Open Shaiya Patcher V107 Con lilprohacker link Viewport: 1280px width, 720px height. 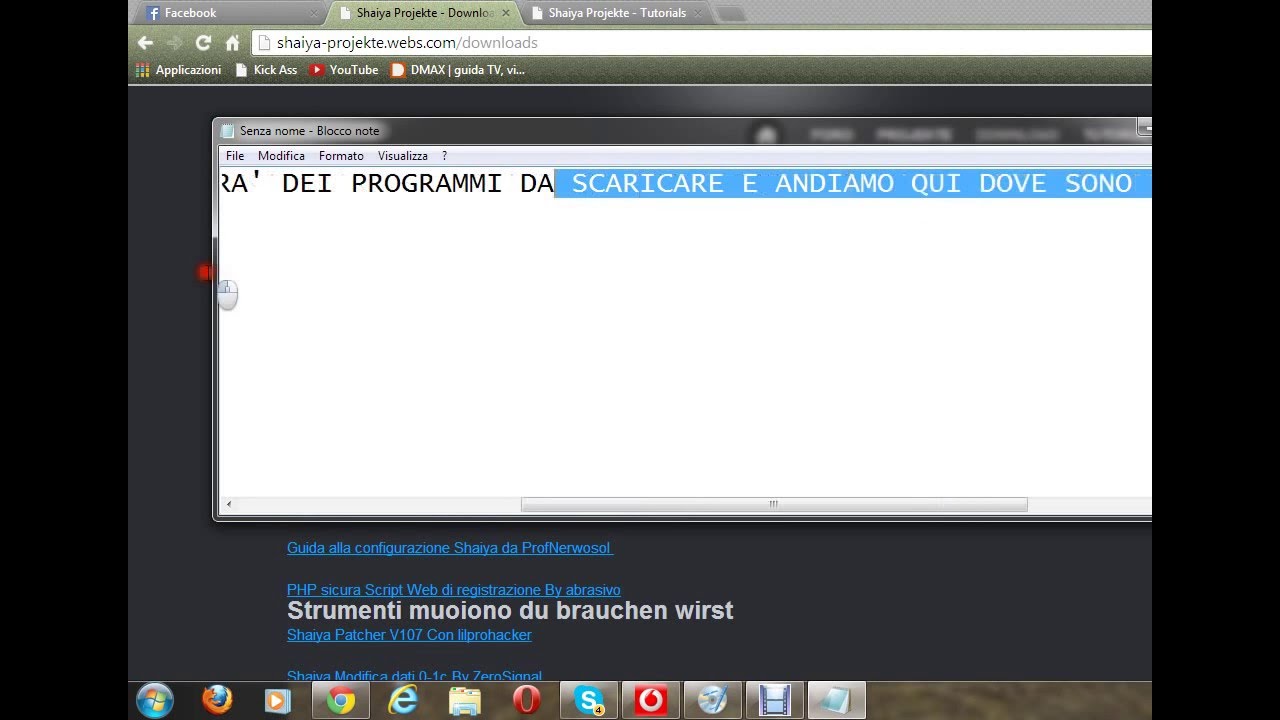pos(409,635)
